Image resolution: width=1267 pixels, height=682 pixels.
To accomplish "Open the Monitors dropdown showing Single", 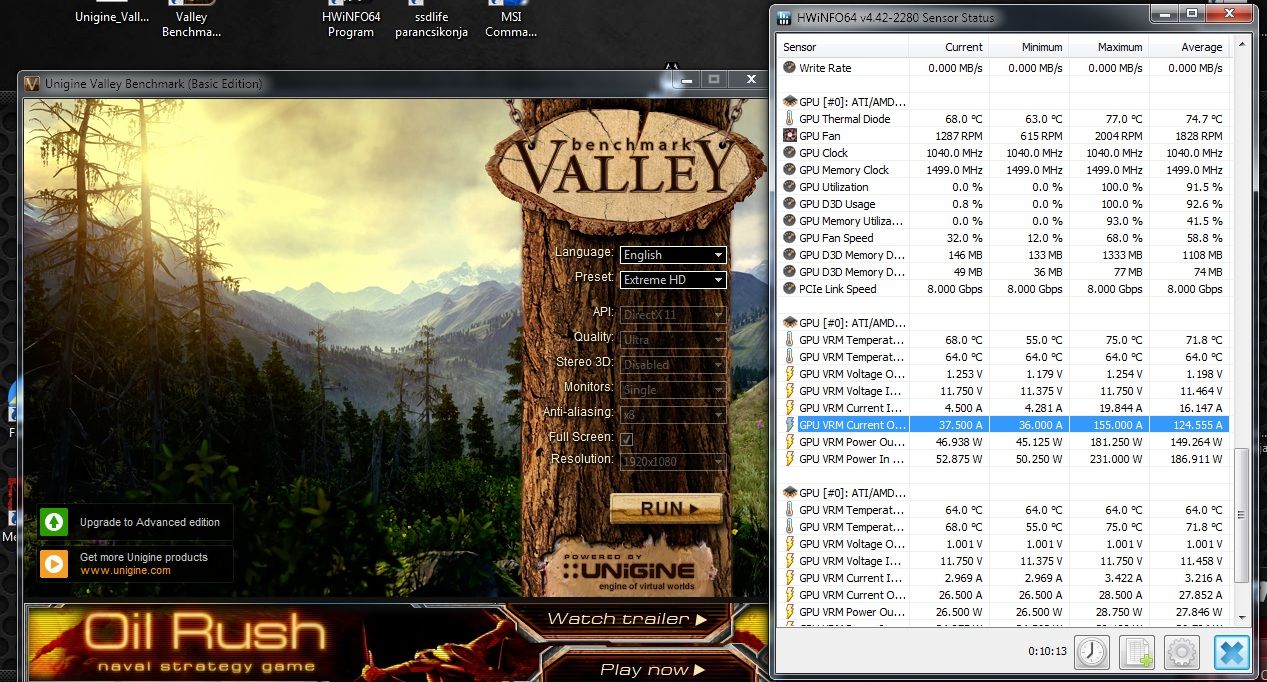I will 673,390.
